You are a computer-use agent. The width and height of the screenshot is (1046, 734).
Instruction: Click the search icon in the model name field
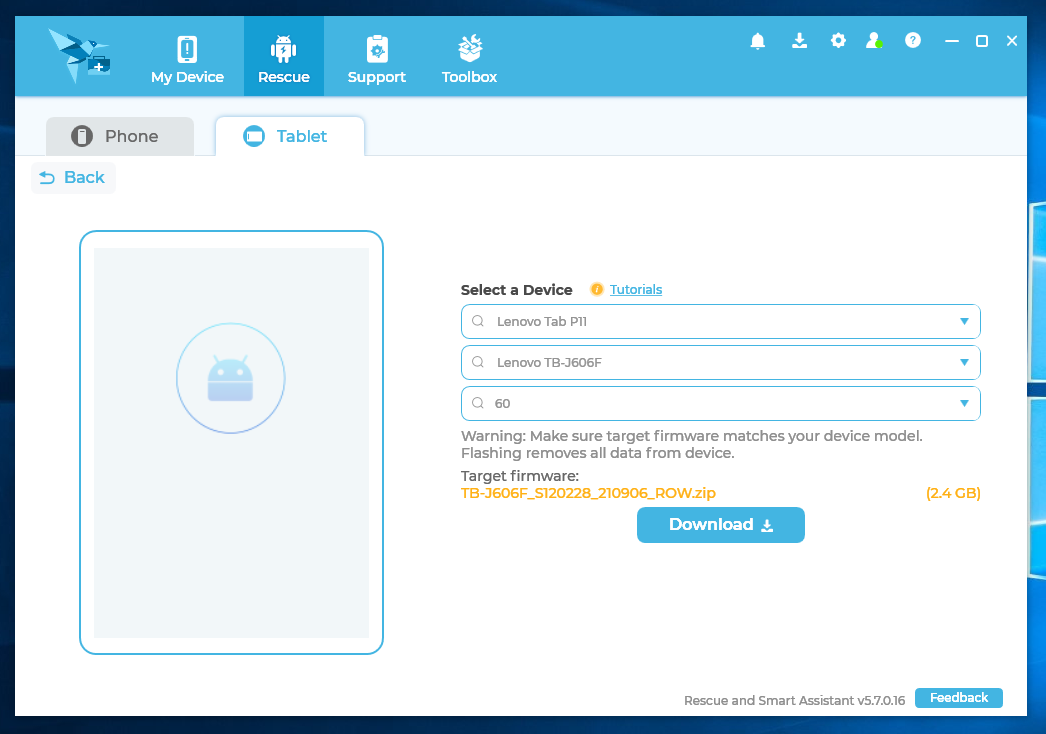[x=478, y=321]
